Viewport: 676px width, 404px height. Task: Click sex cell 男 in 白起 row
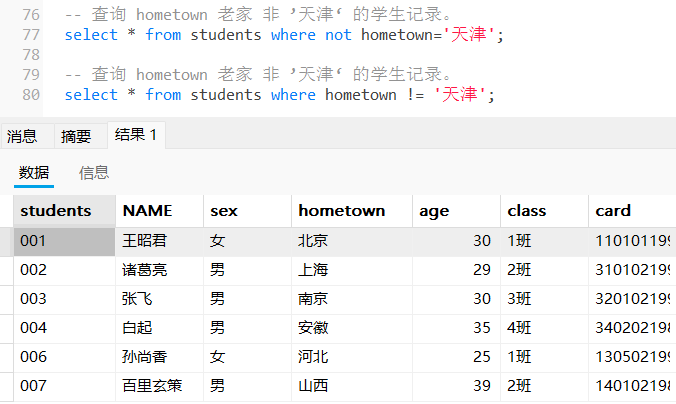pos(247,328)
